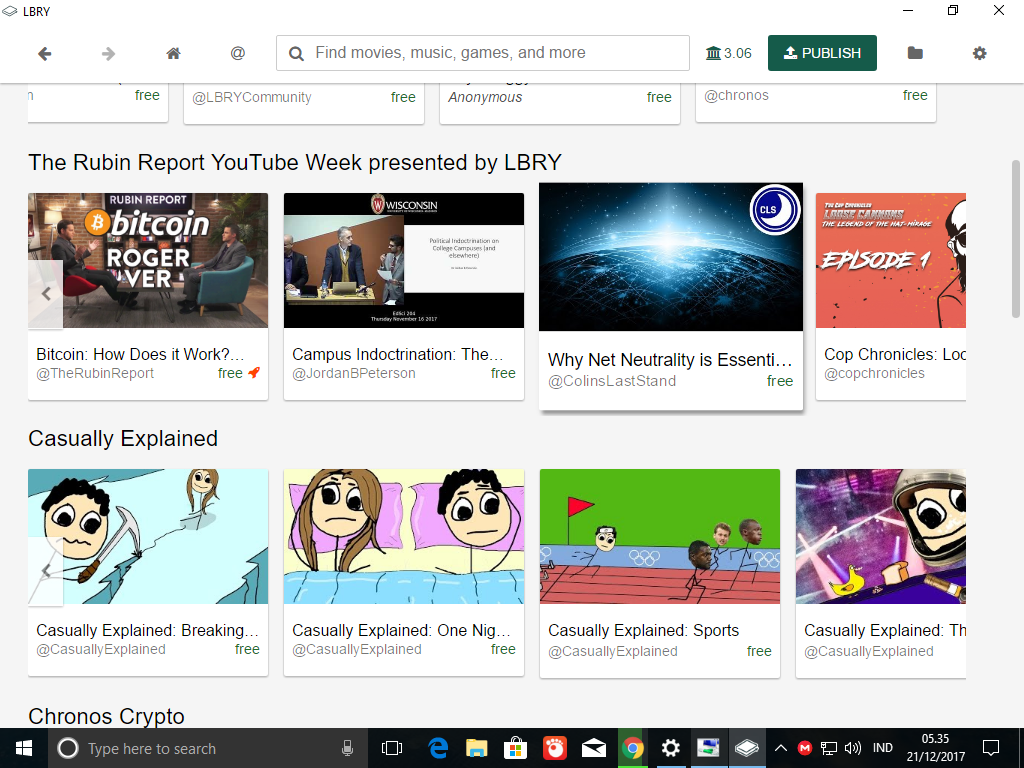The width and height of the screenshot is (1024, 768).
Task: Open the wallet balance 3.06
Action: pyautogui.click(x=729, y=53)
